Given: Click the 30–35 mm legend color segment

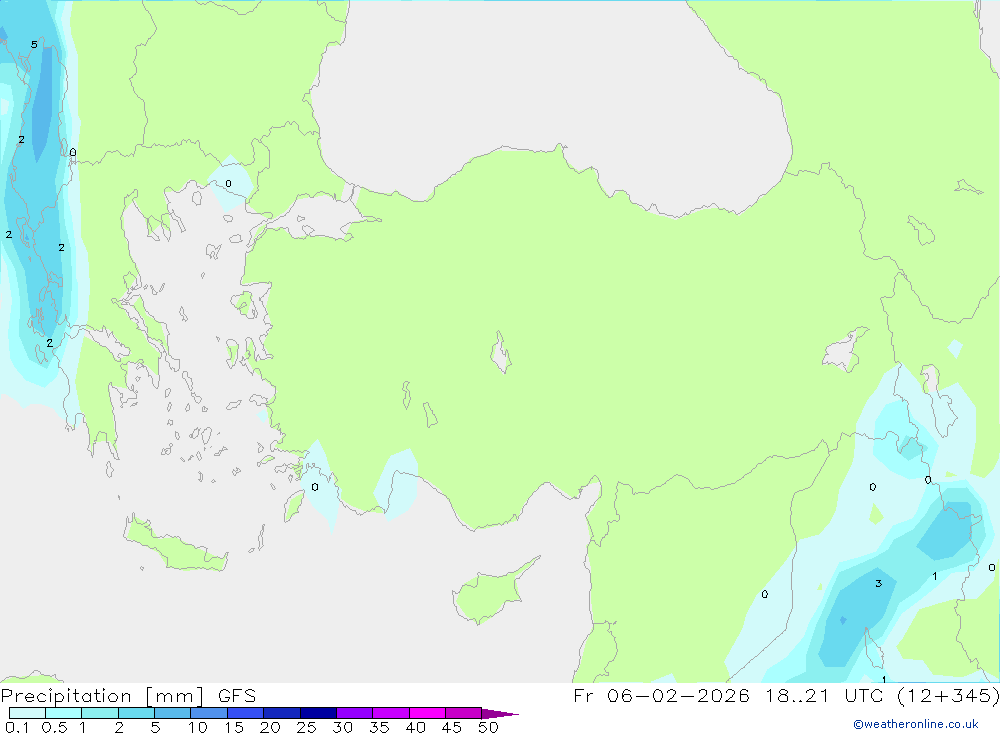Looking at the screenshot, I should coord(355,713).
